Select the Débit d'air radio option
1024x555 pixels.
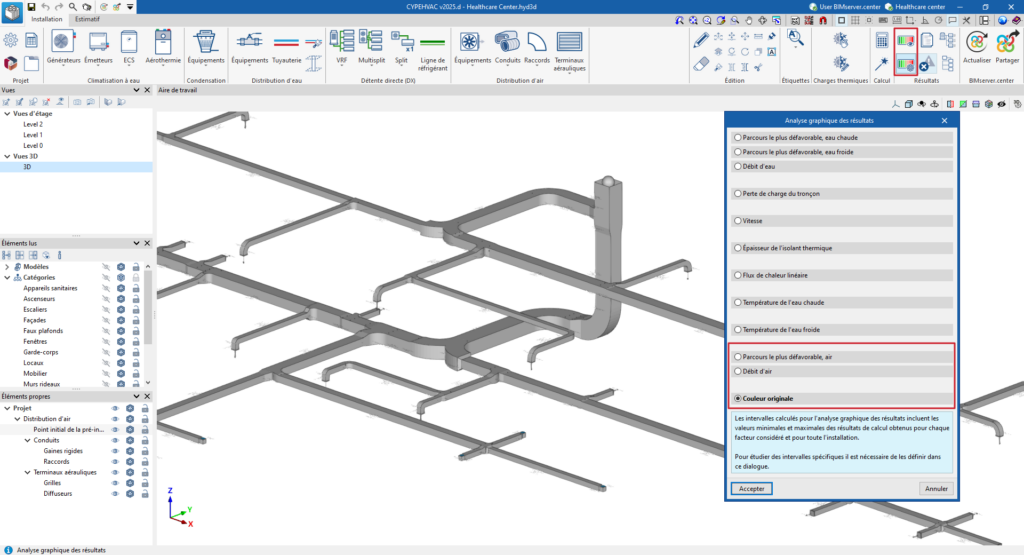click(738, 371)
